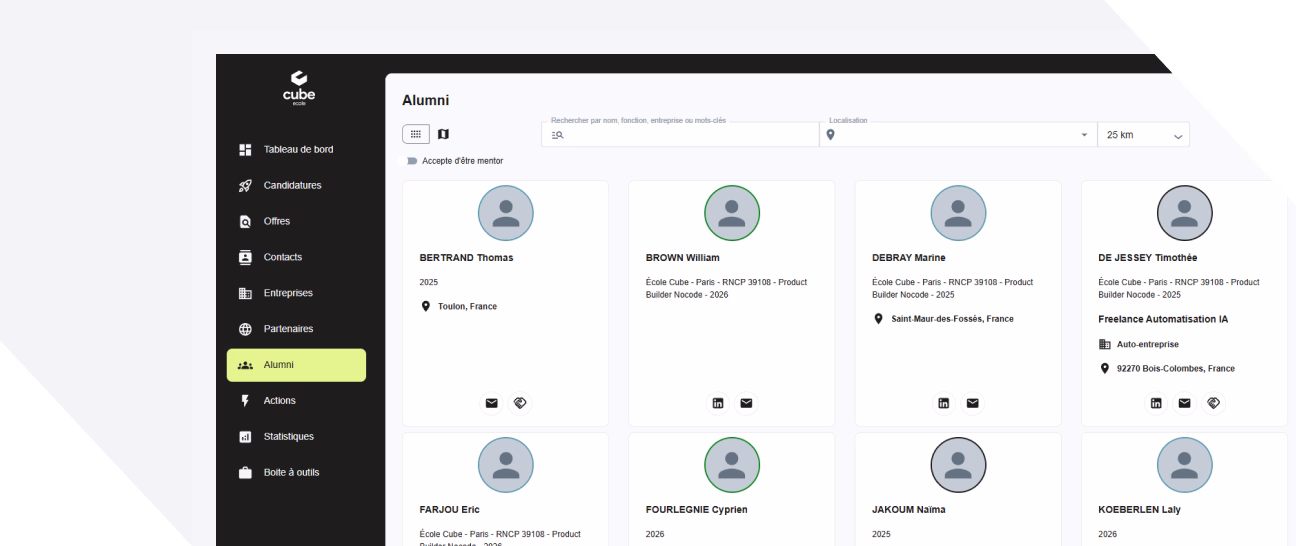Email DE JESSEY Timothée via envelope icon
The height and width of the screenshot is (546, 1296).
point(1185,402)
